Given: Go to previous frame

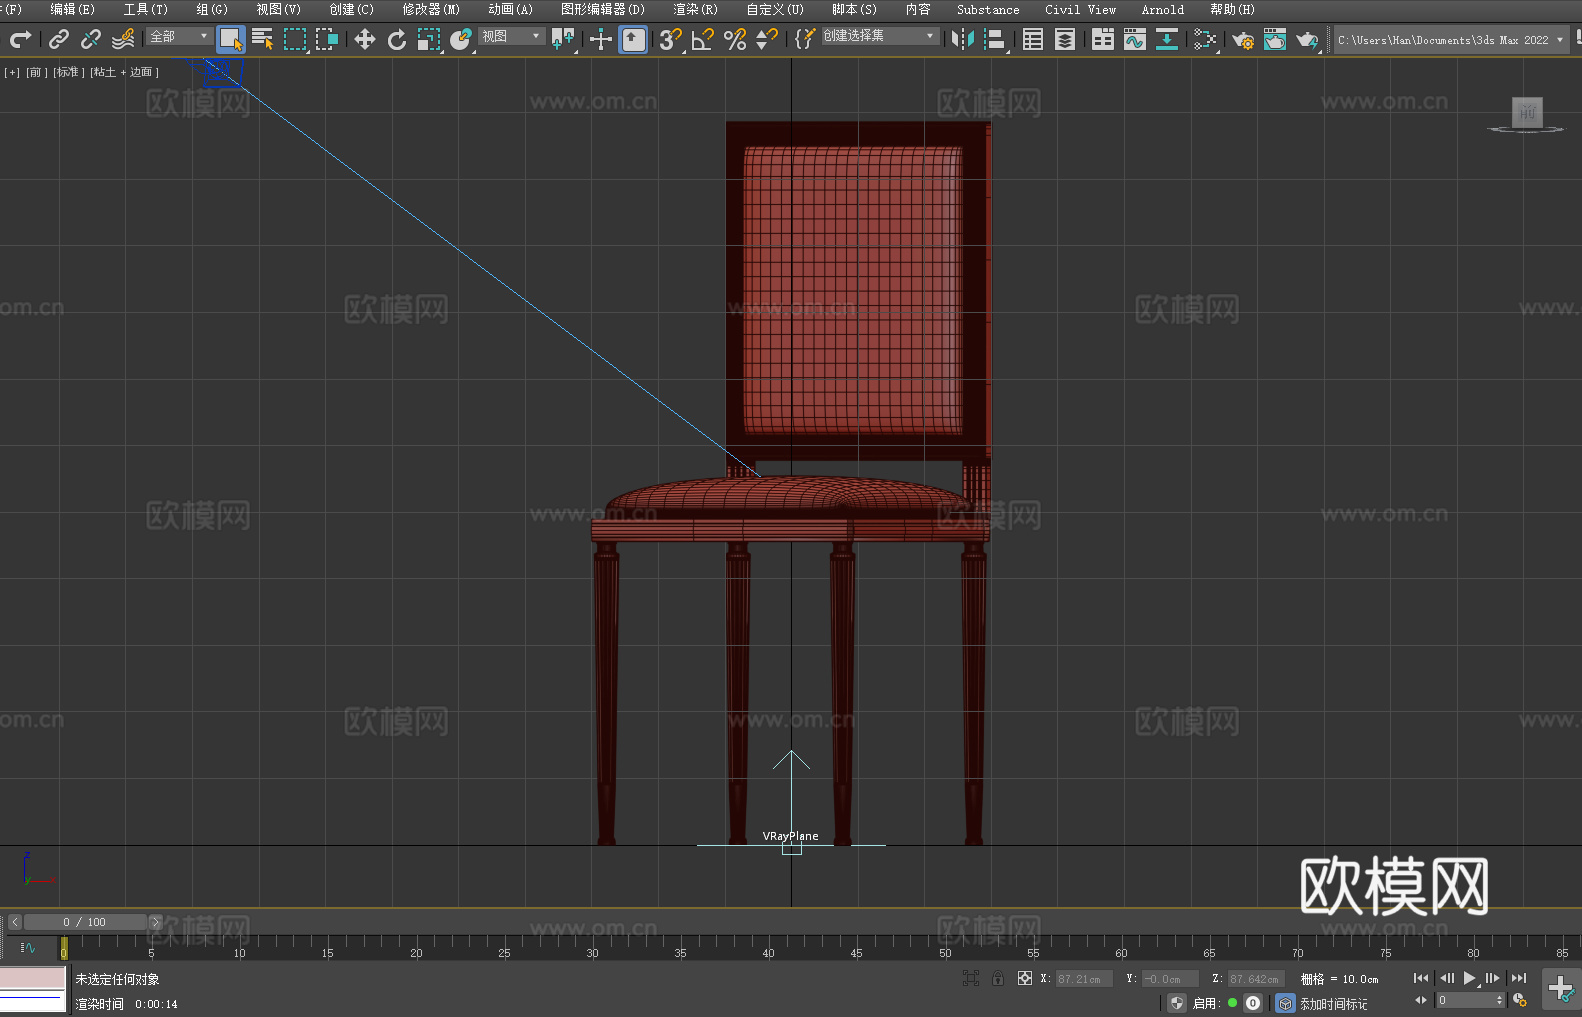Looking at the screenshot, I should [x=1446, y=978].
